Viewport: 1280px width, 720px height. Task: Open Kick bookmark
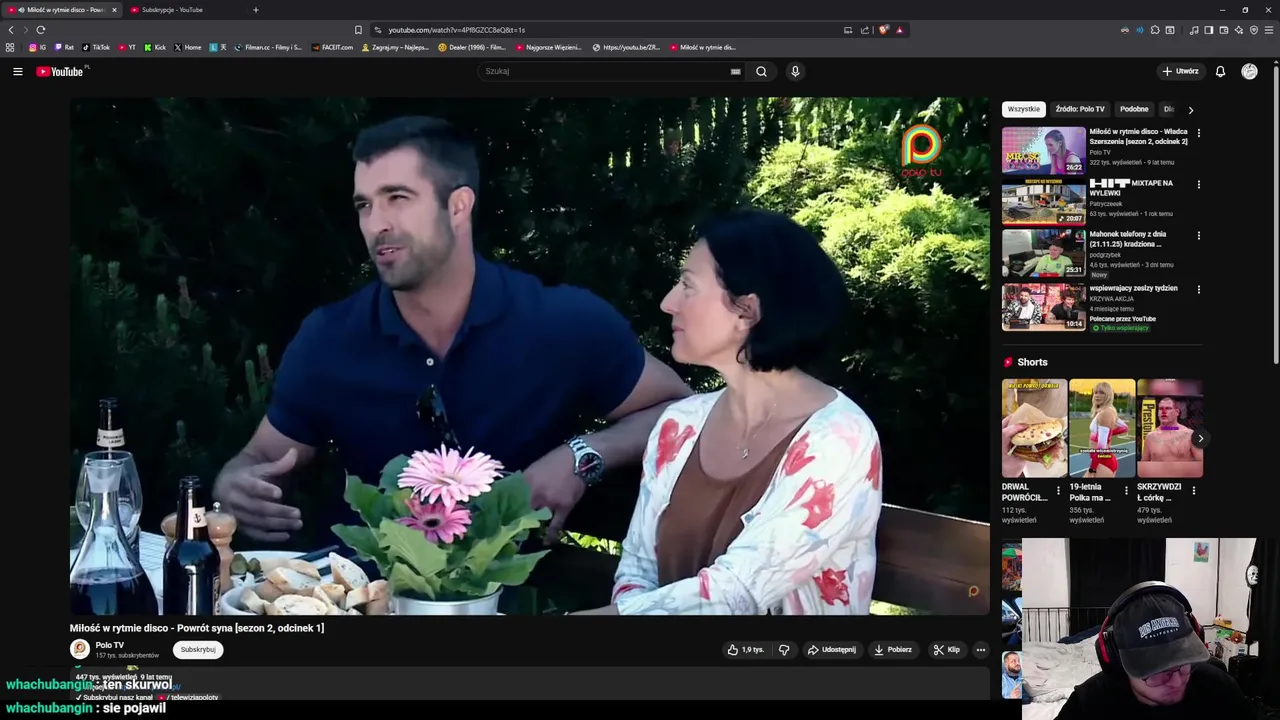pos(155,47)
